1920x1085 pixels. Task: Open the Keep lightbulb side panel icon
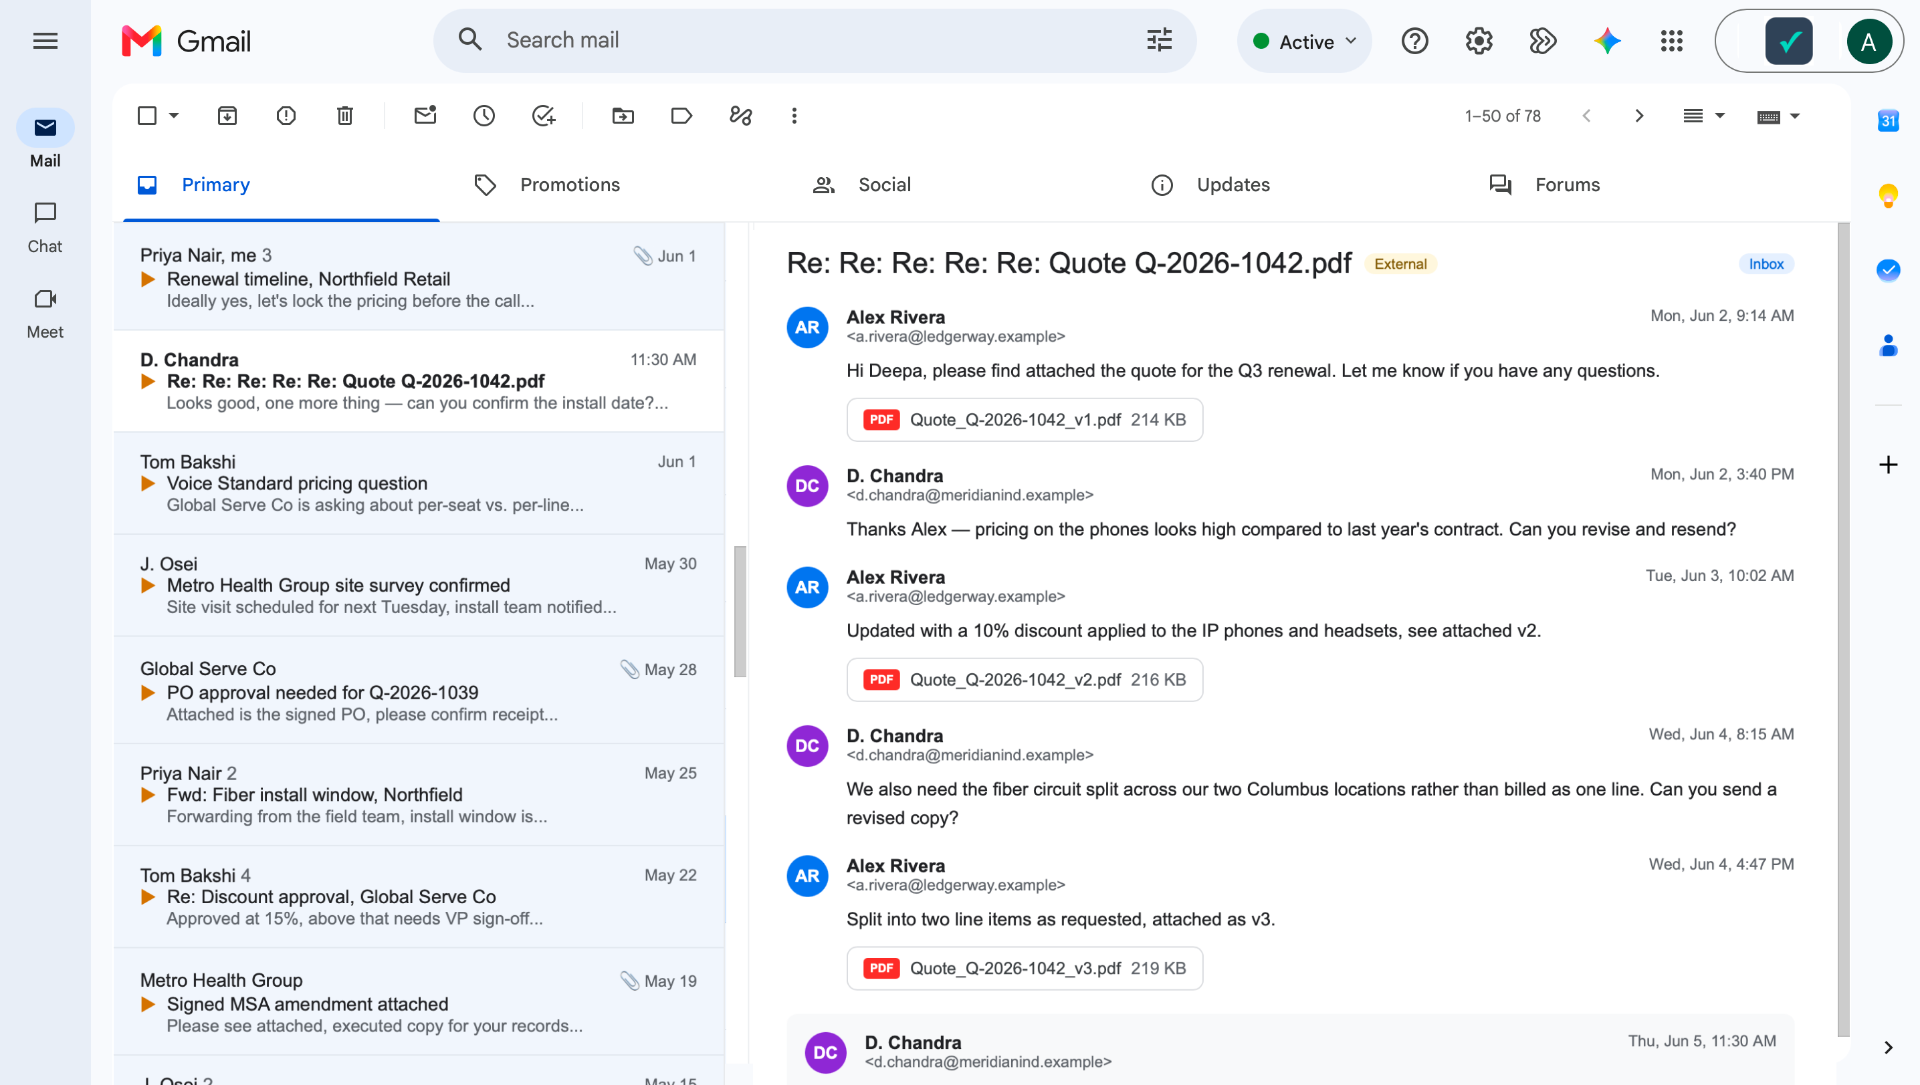(x=1888, y=195)
